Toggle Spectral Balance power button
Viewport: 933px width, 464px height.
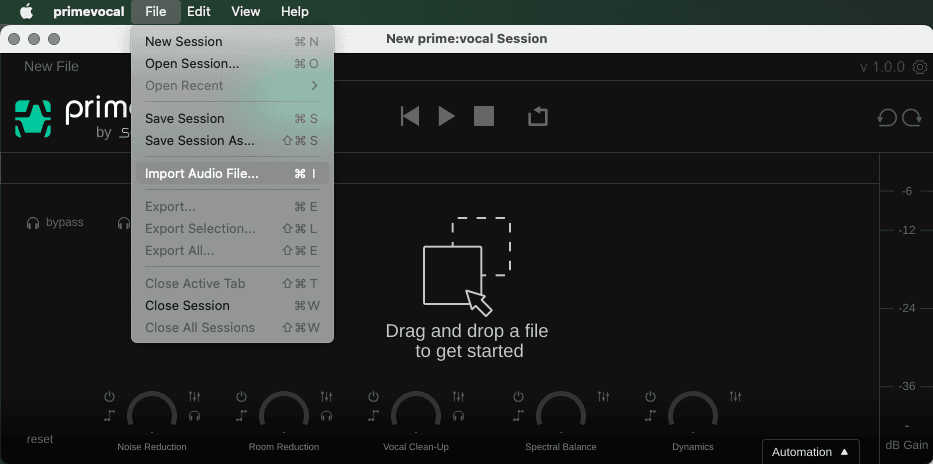(x=519, y=396)
